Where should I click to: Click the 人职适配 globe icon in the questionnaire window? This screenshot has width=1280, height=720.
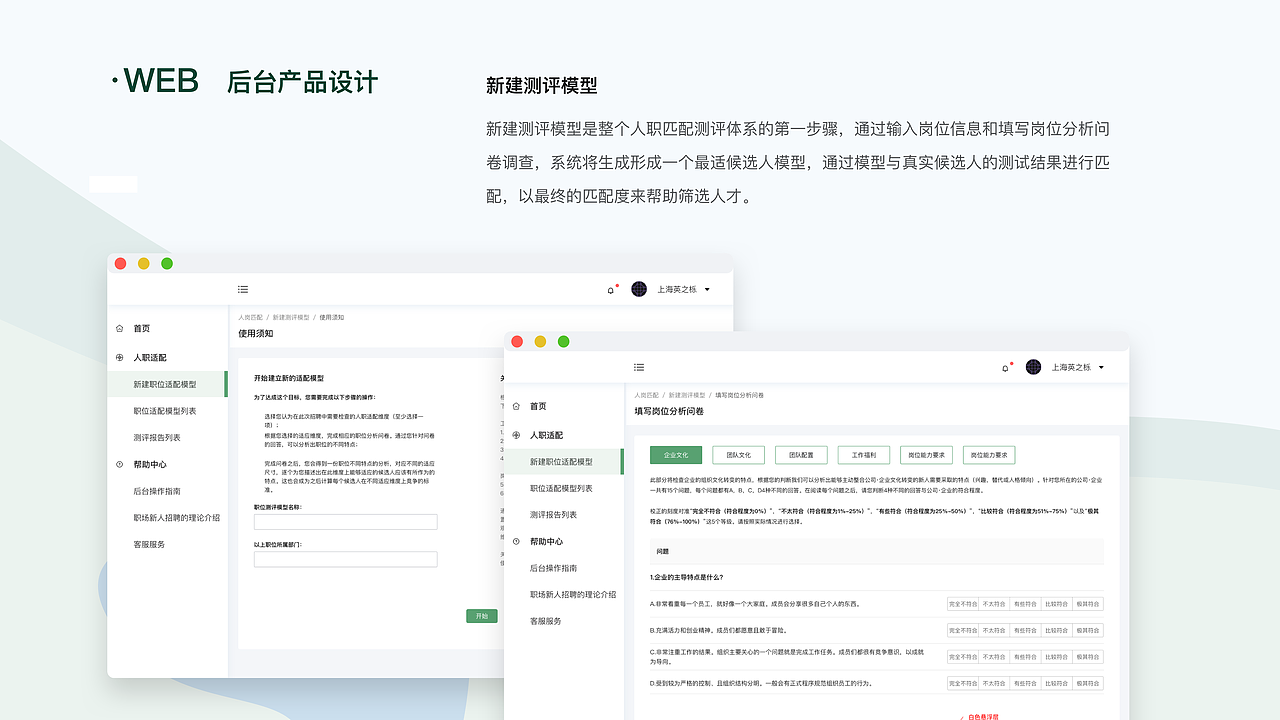coord(516,435)
